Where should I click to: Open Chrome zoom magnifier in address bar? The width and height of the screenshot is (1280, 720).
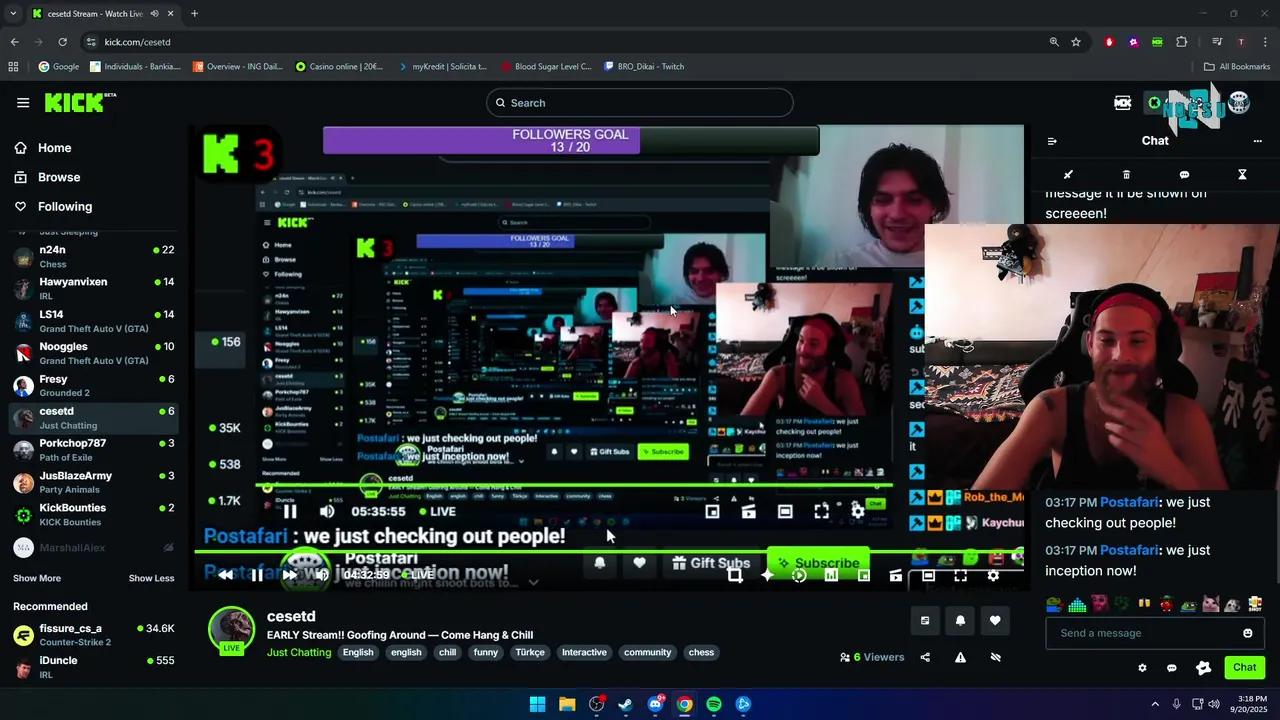[x=1054, y=42]
